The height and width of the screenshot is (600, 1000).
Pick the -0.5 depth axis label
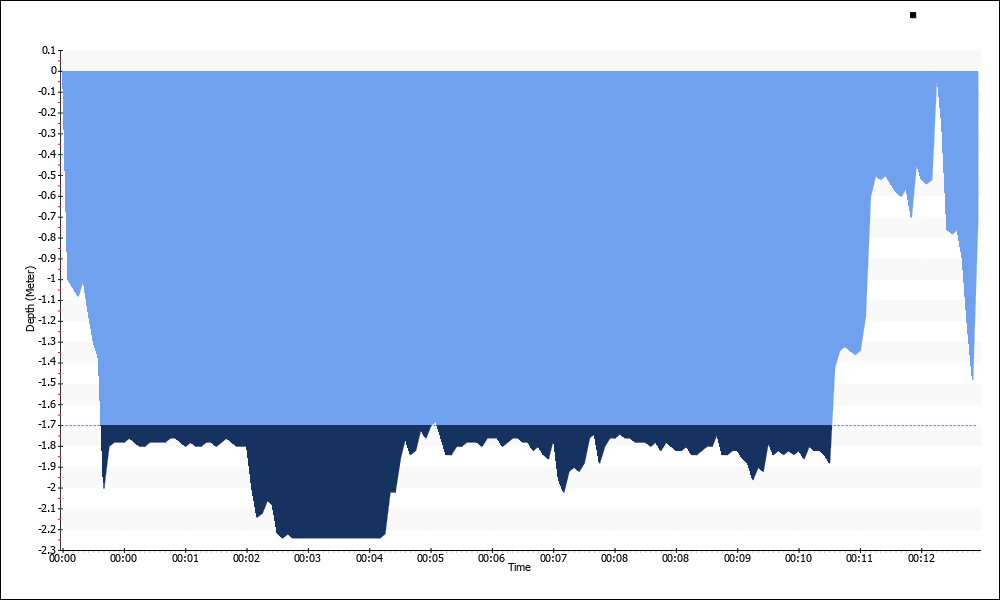[47, 175]
